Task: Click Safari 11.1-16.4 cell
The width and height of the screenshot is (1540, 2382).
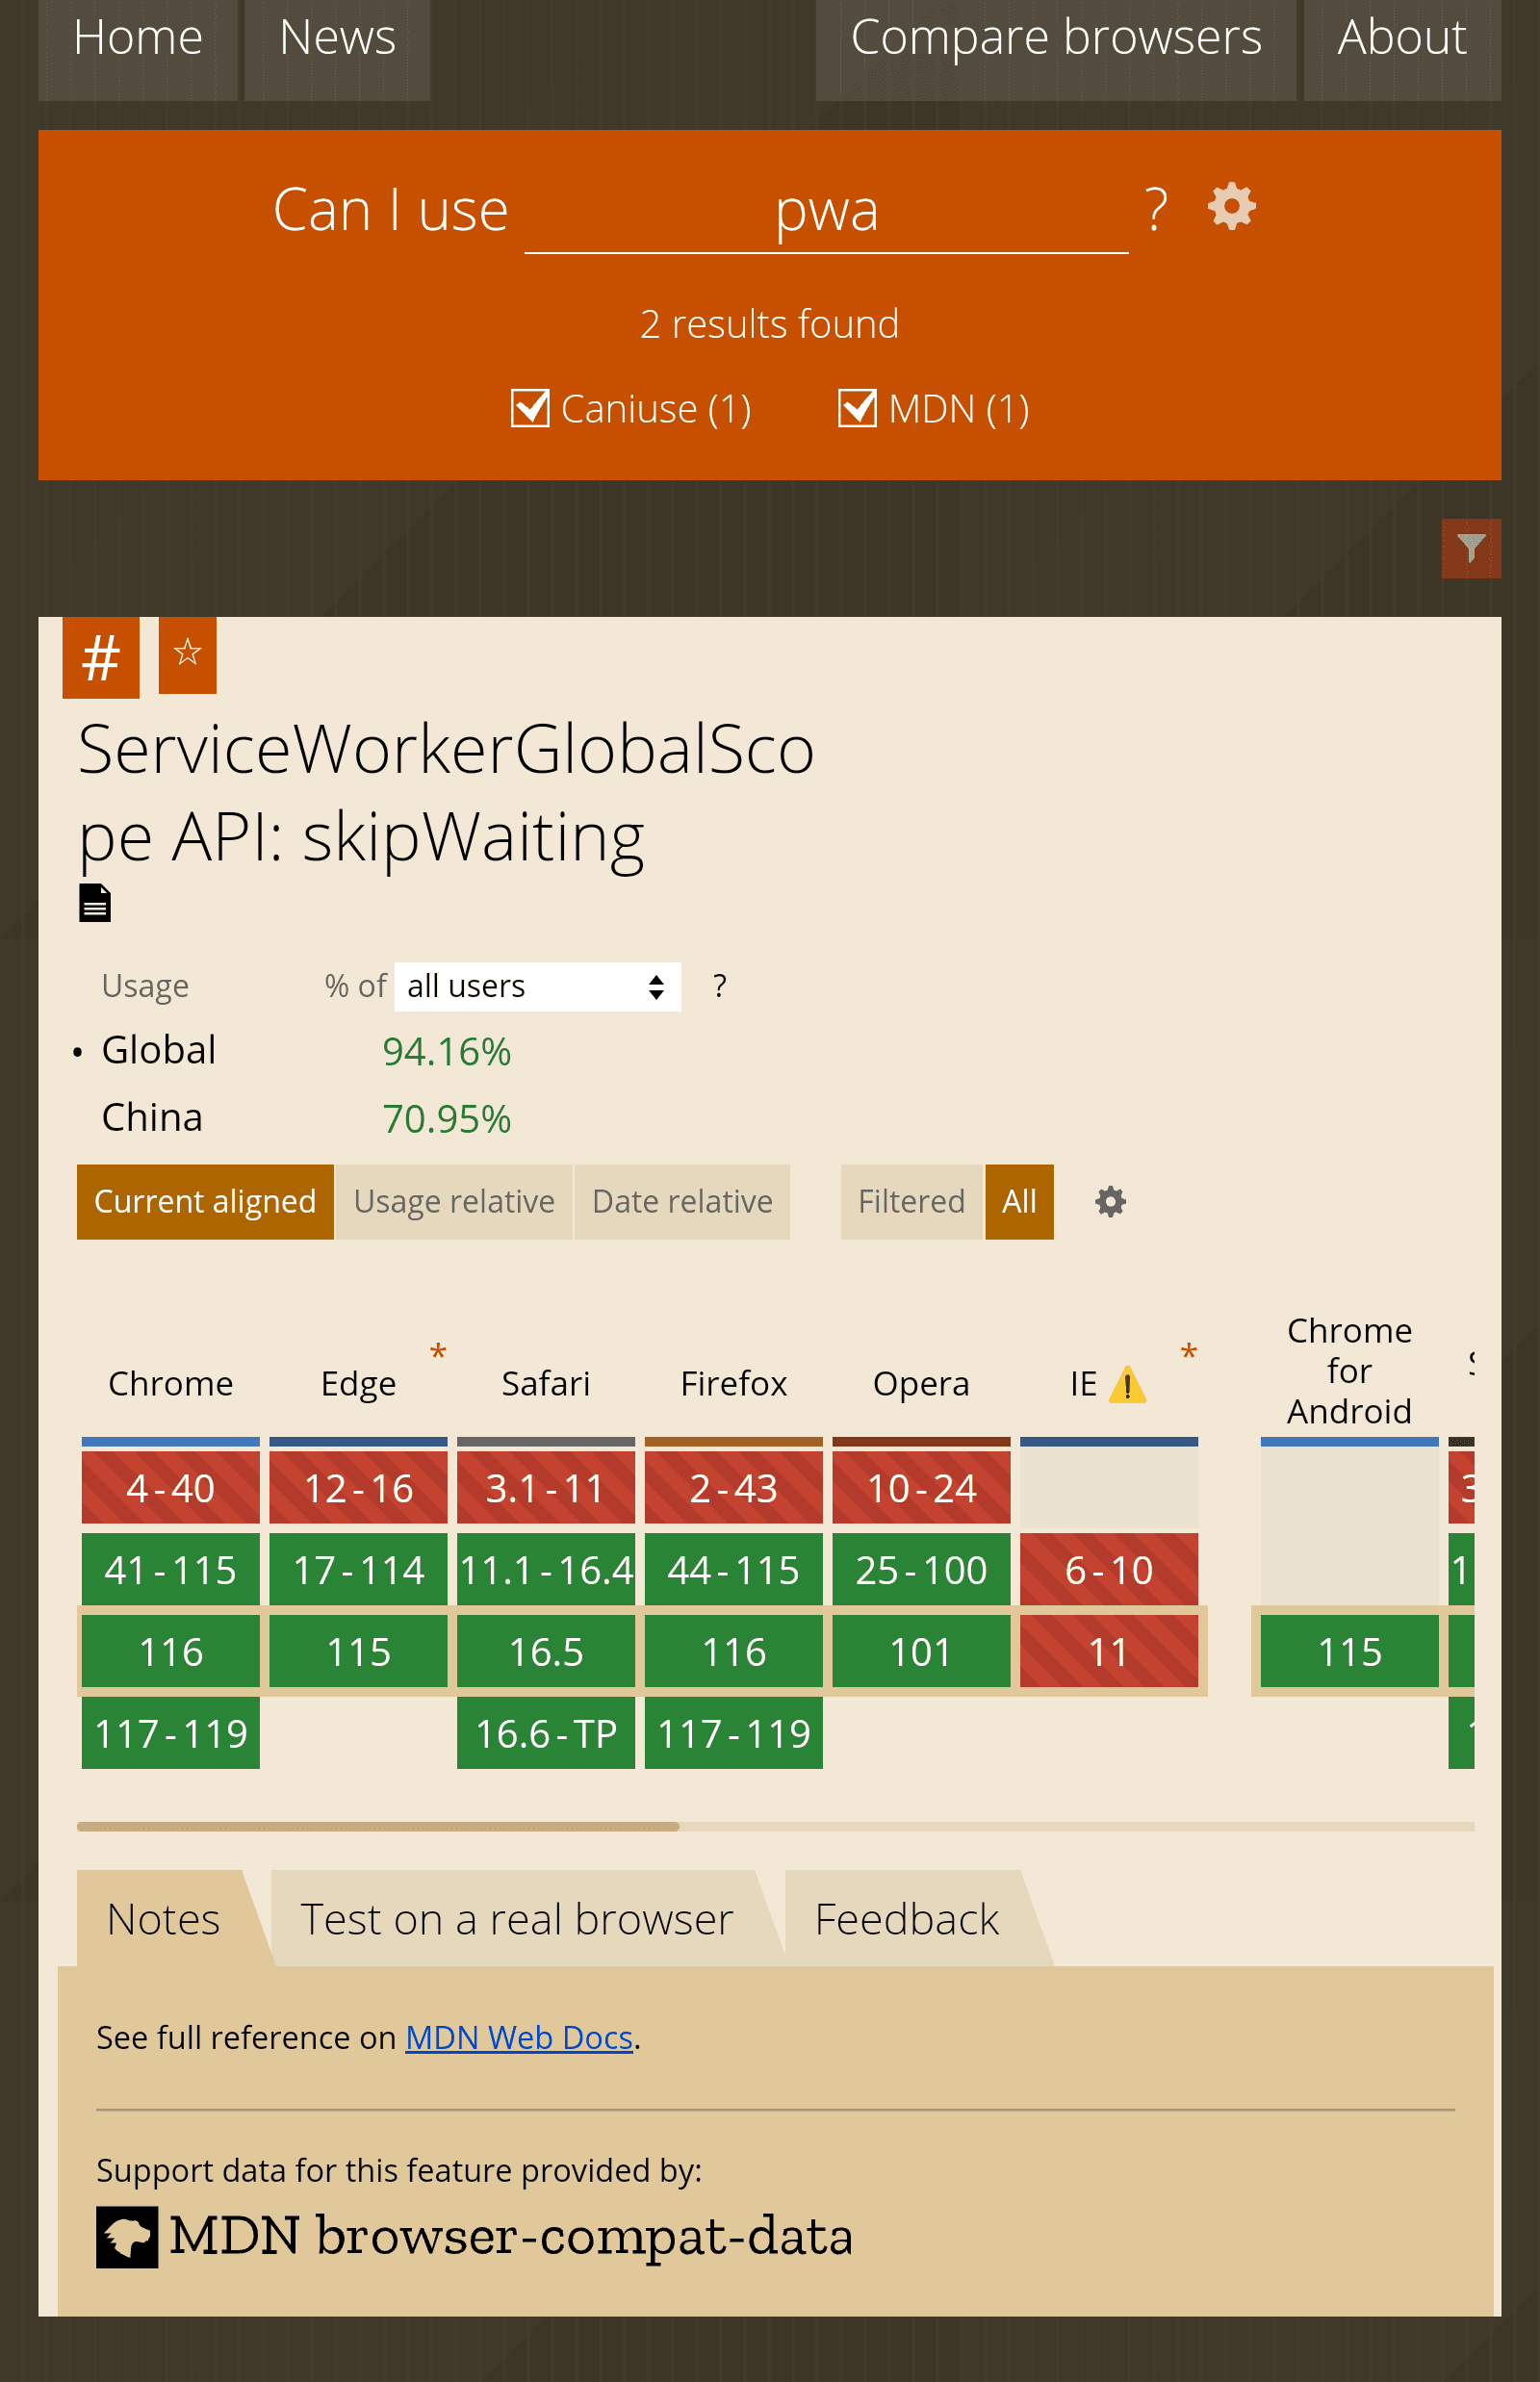Action: pyautogui.click(x=546, y=1569)
